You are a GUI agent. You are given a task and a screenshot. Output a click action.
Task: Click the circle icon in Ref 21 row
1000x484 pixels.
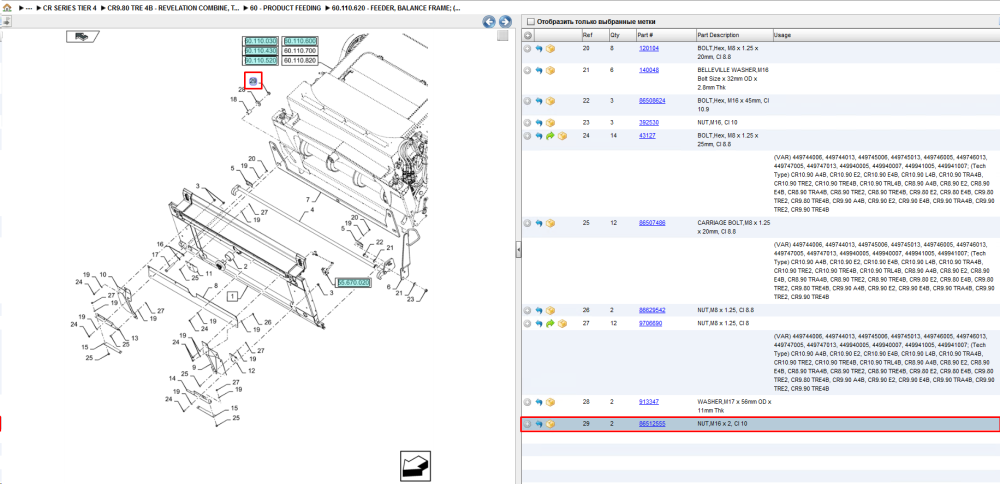coord(527,70)
